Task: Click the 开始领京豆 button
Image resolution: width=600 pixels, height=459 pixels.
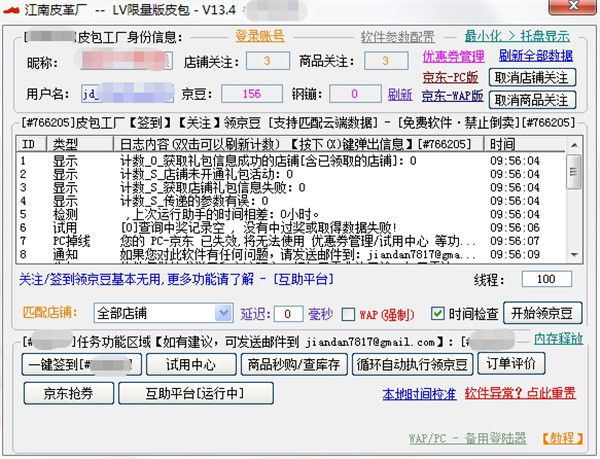Action: click(543, 313)
